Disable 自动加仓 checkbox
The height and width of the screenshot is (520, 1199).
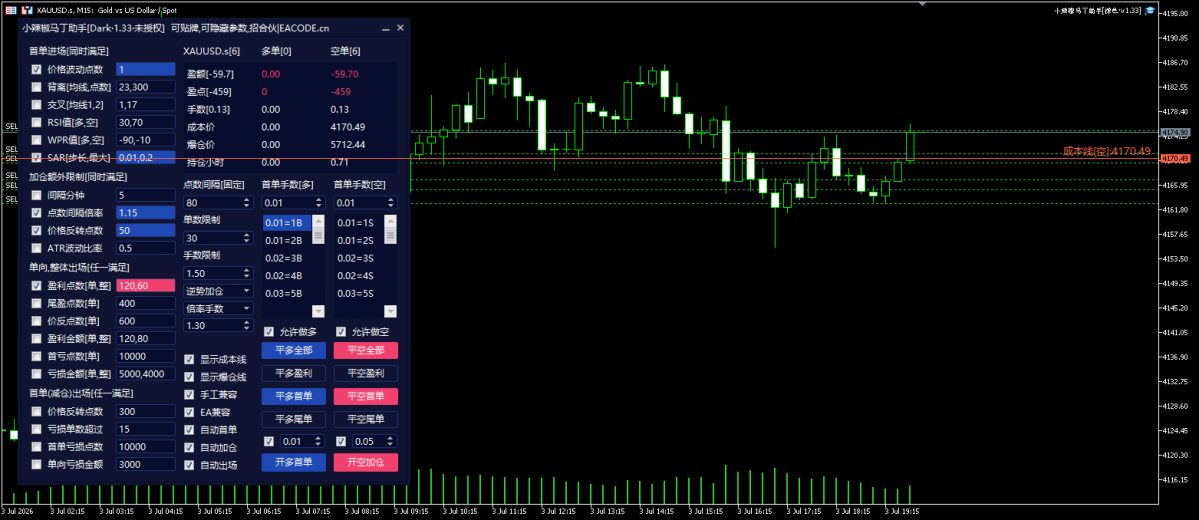pyautogui.click(x=190, y=447)
